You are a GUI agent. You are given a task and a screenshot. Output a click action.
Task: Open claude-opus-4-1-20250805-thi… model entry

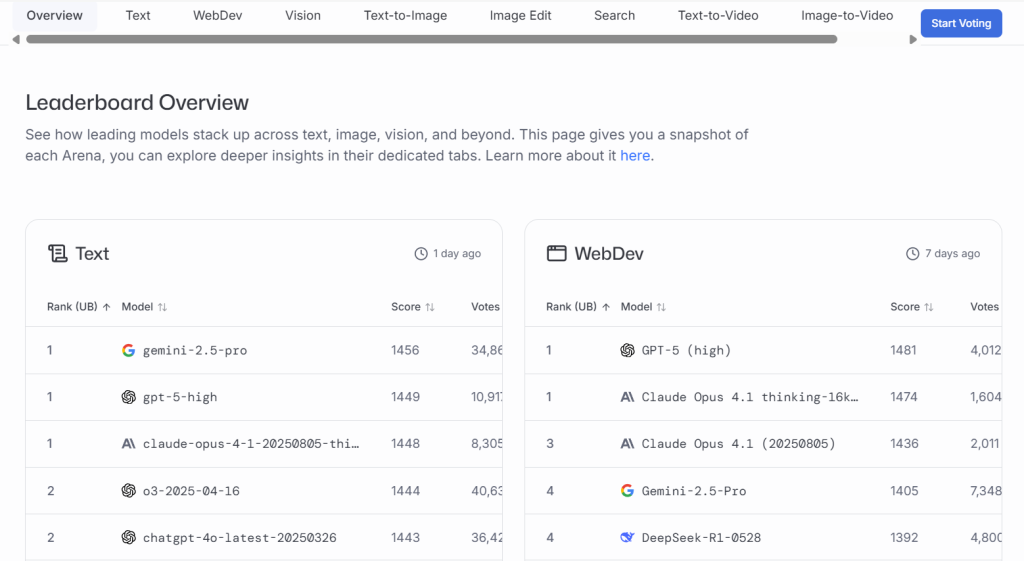251,444
